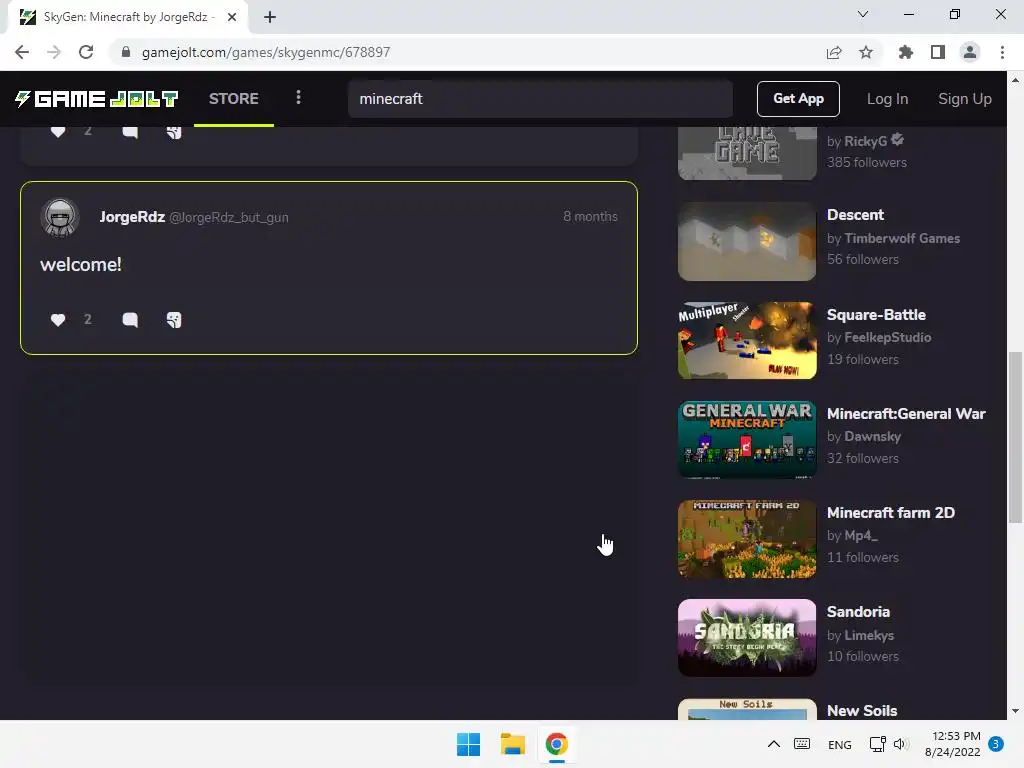Like JorgeRdz's "welcome!" comment with heart icon

57,319
